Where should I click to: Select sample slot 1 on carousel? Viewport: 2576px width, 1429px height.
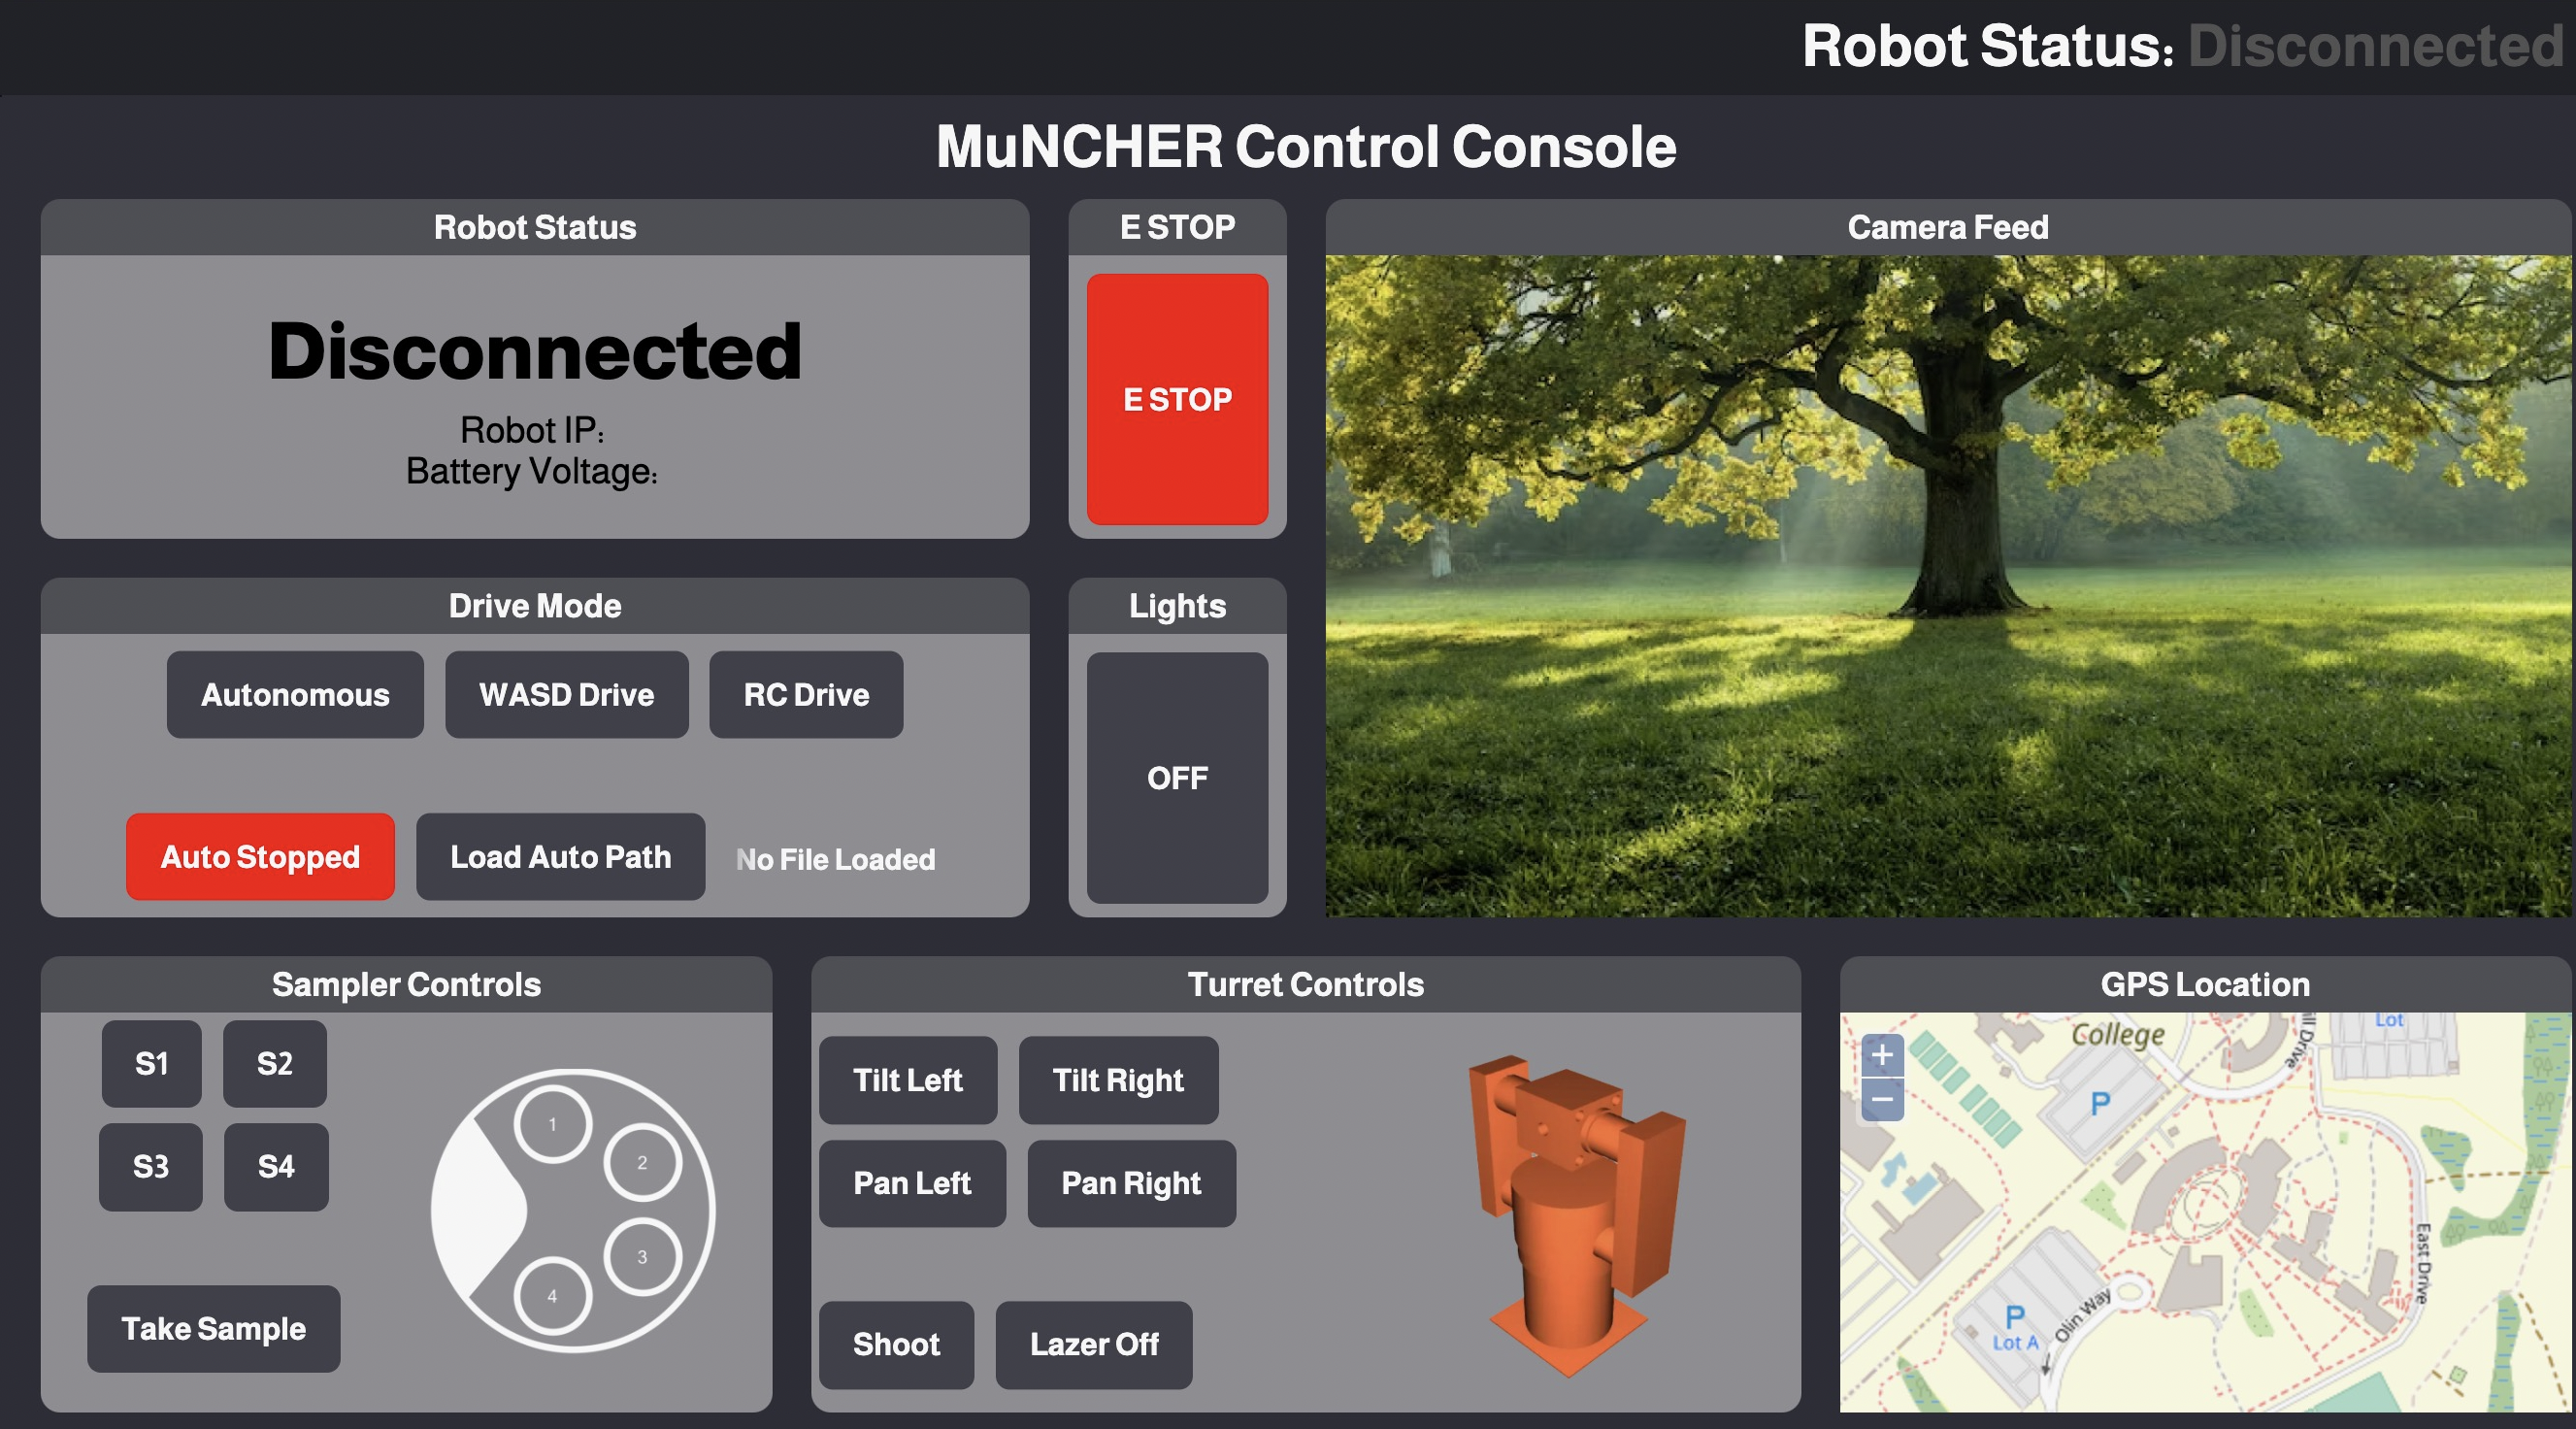tap(552, 1124)
